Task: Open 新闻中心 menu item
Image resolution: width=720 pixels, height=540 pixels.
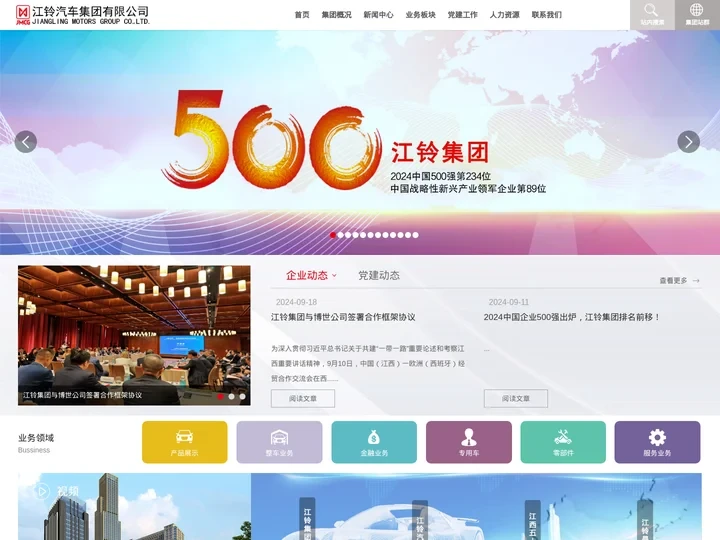Action: pos(378,15)
